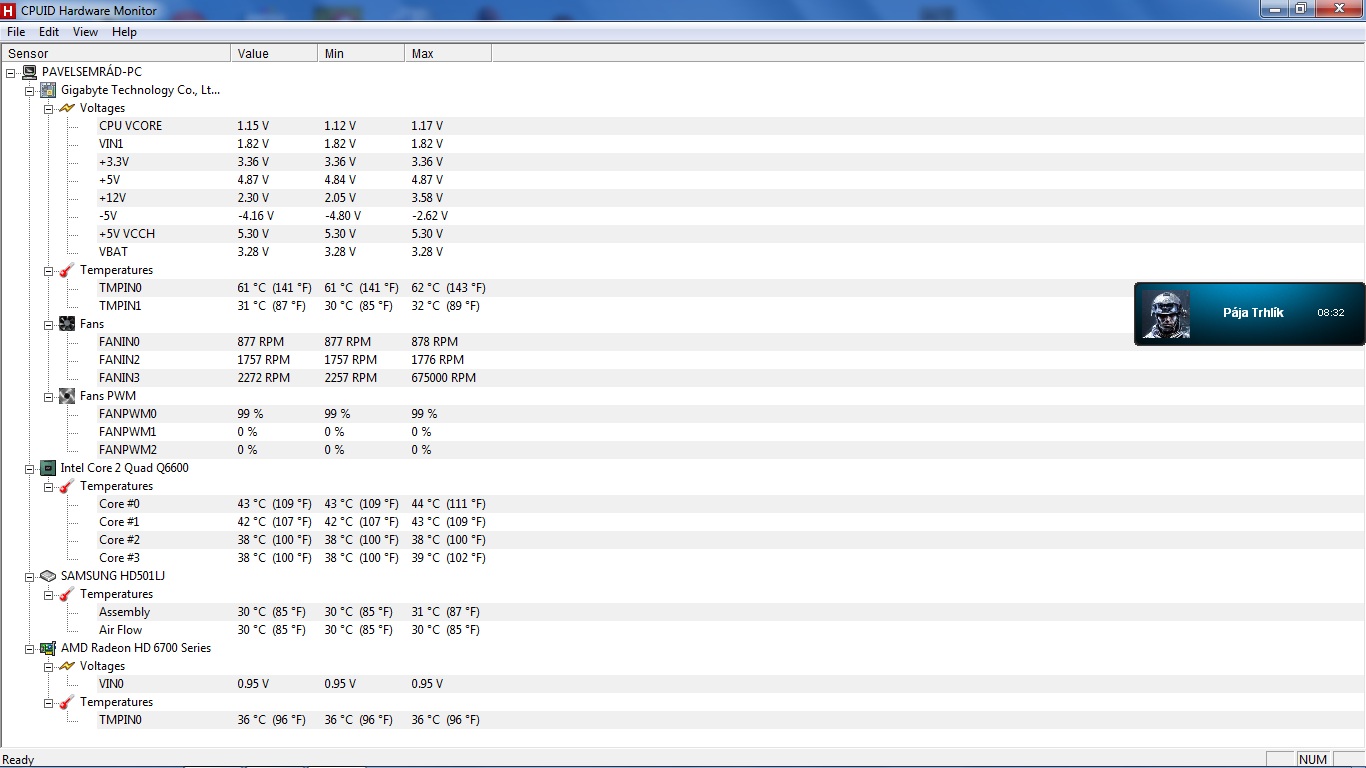The image size is (1366, 768).
Task: Click the Sensor column header
Action: coord(116,53)
